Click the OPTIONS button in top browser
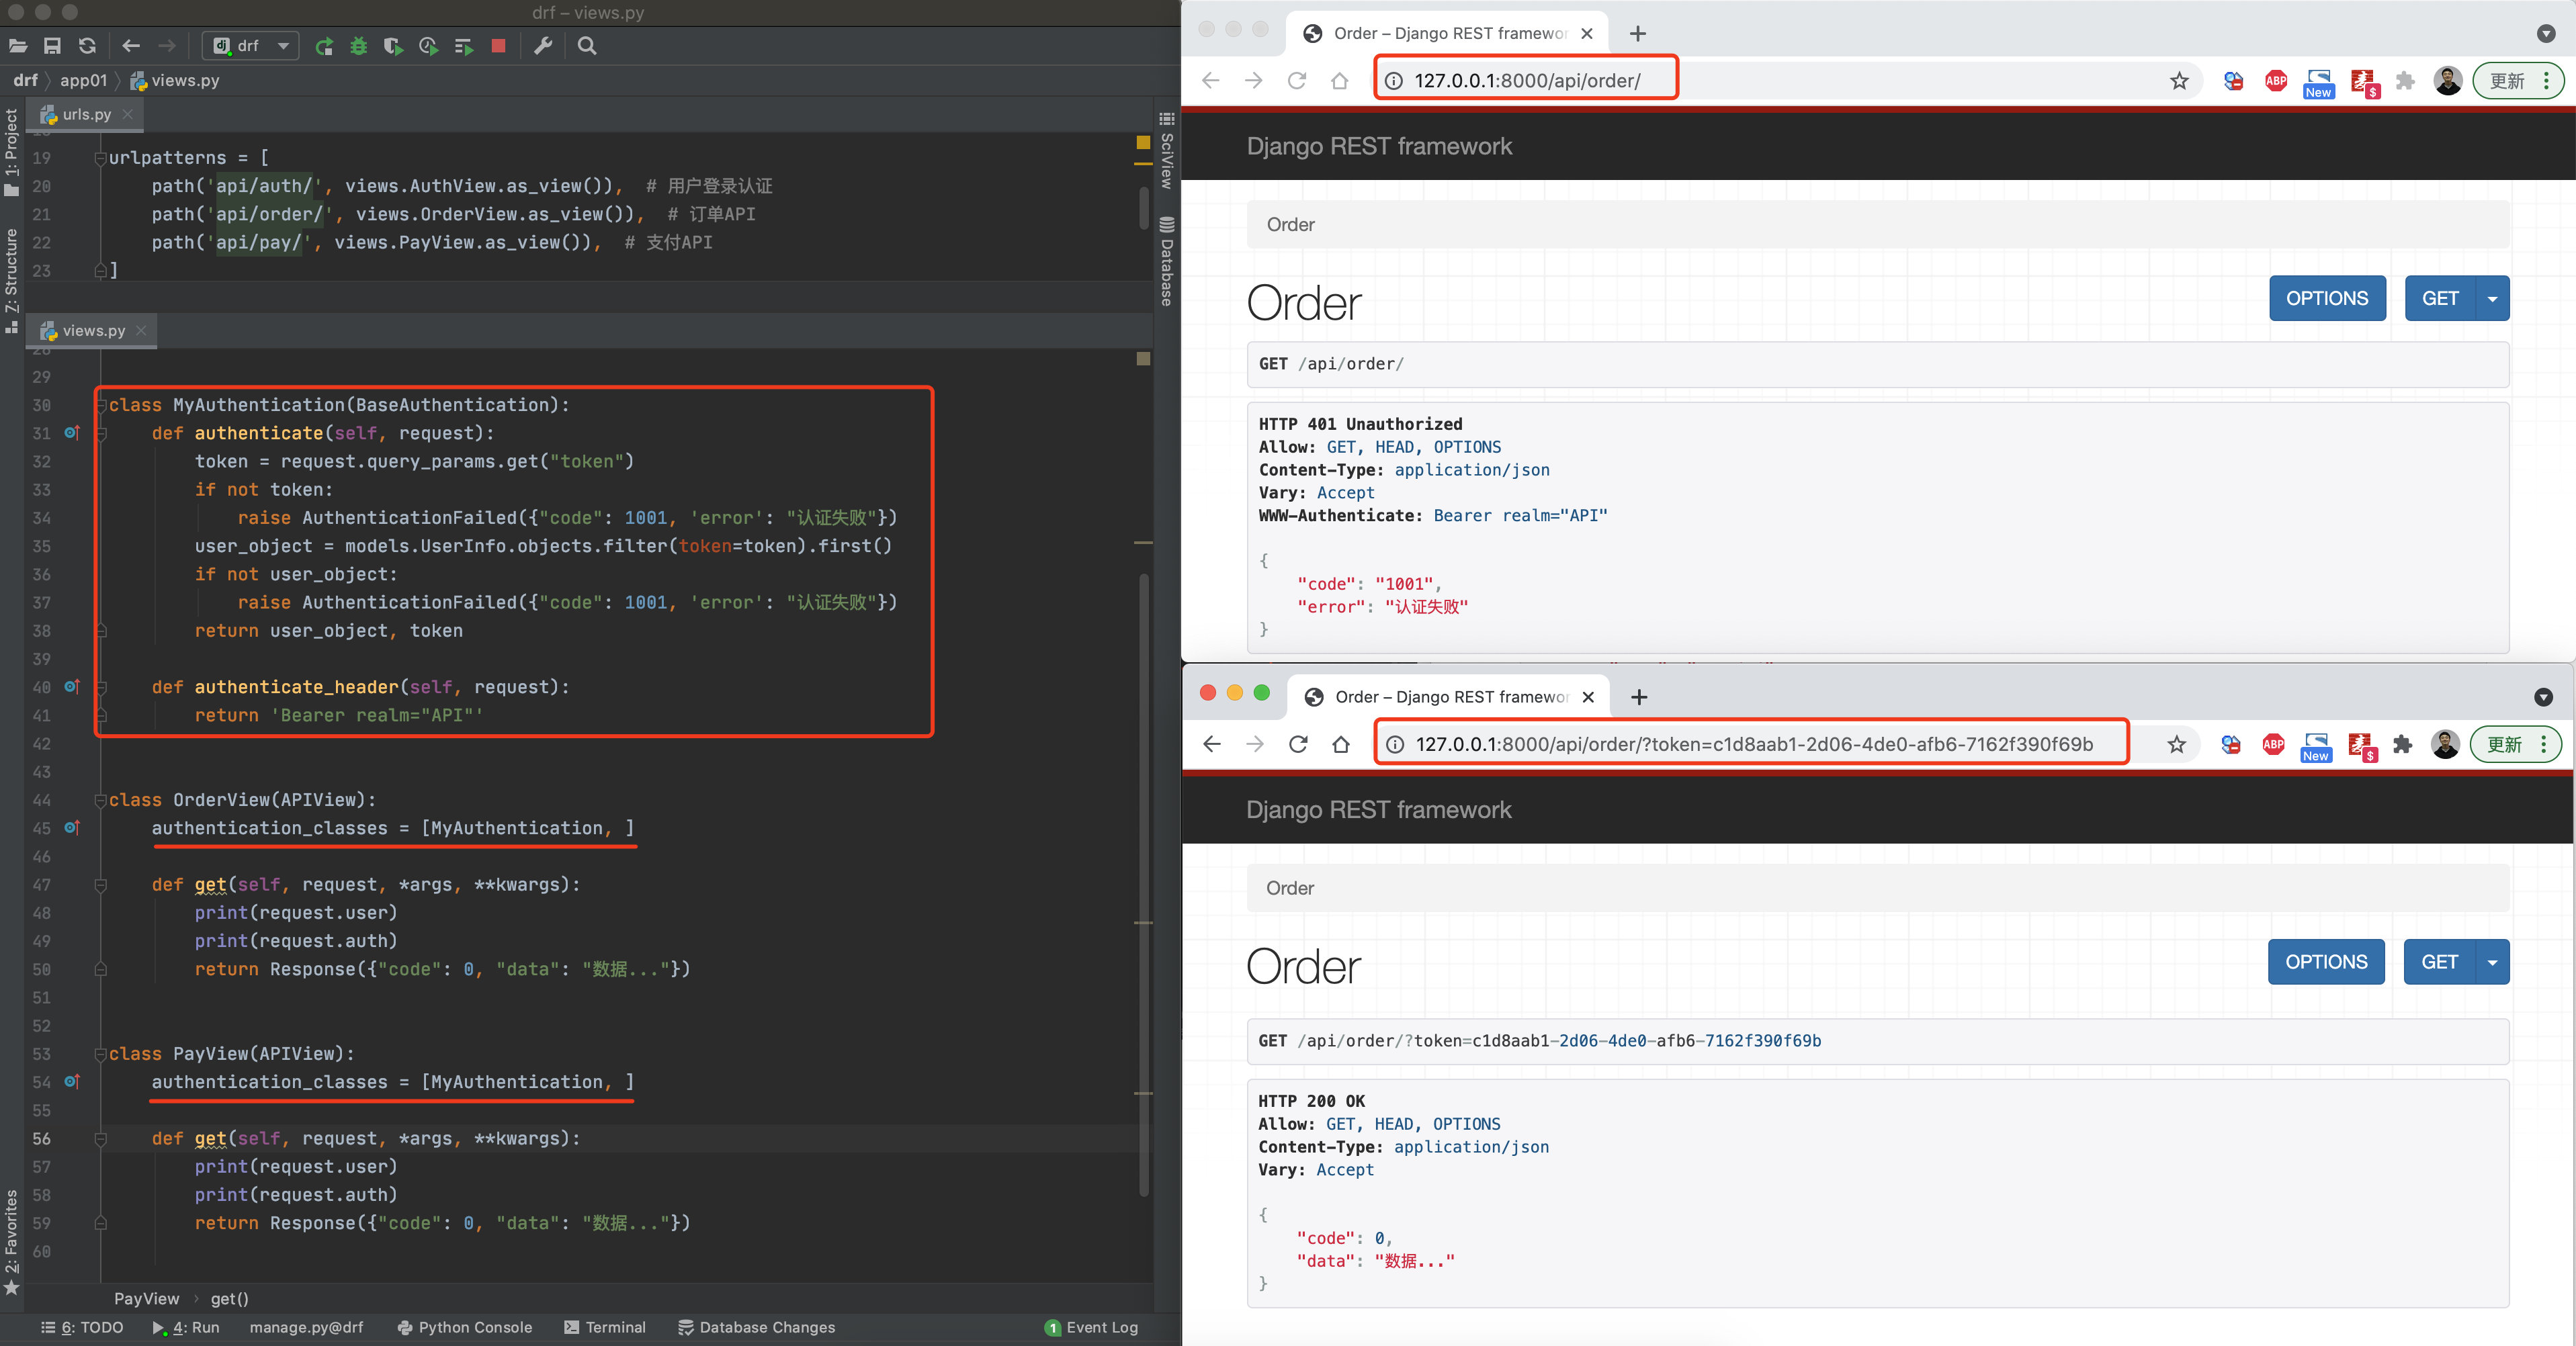The width and height of the screenshot is (2576, 1346). [2326, 299]
